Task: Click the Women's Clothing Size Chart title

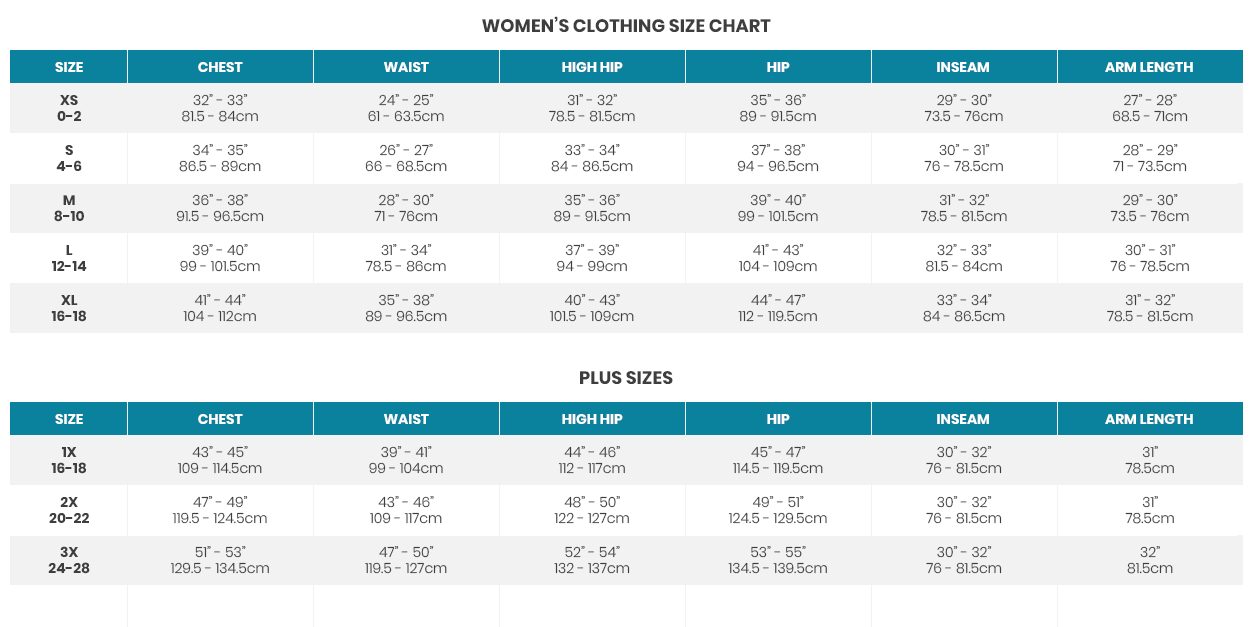Action: tap(626, 26)
